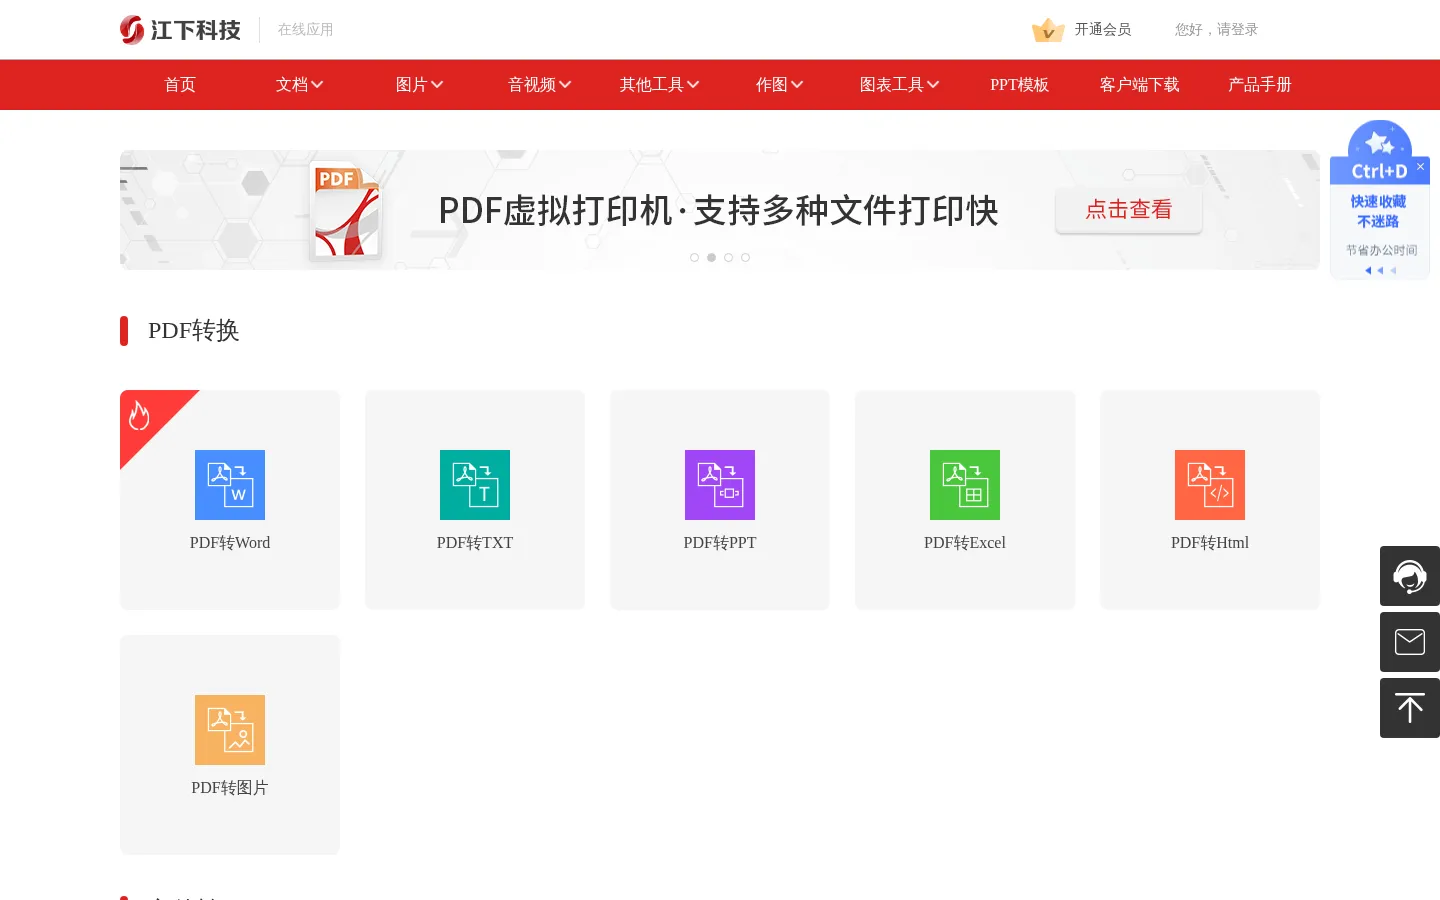This screenshot has height=900, width=1440.
Task: Open PPT模板 page
Action: pyautogui.click(x=1020, y=85)
